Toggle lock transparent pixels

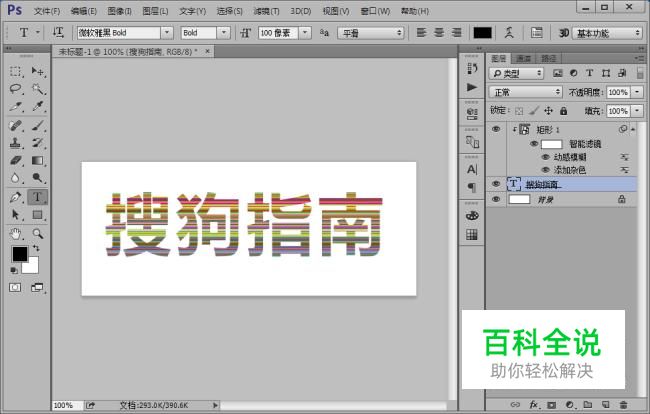tap(519, 111)
